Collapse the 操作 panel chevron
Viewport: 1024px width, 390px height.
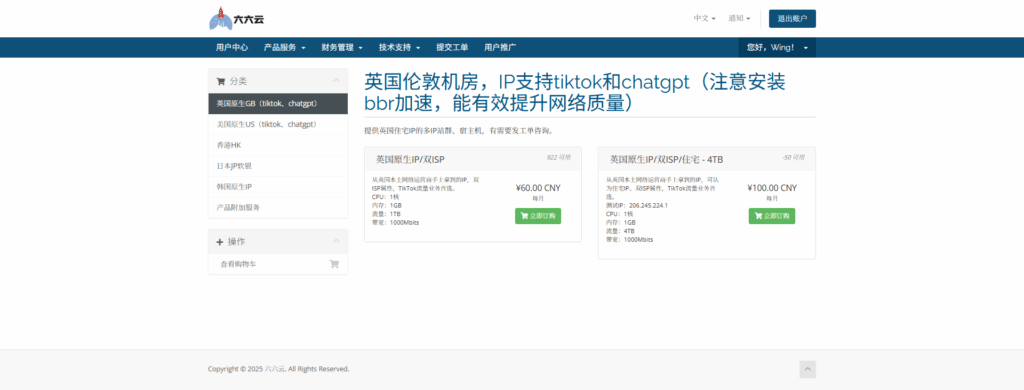coord(336,241)
